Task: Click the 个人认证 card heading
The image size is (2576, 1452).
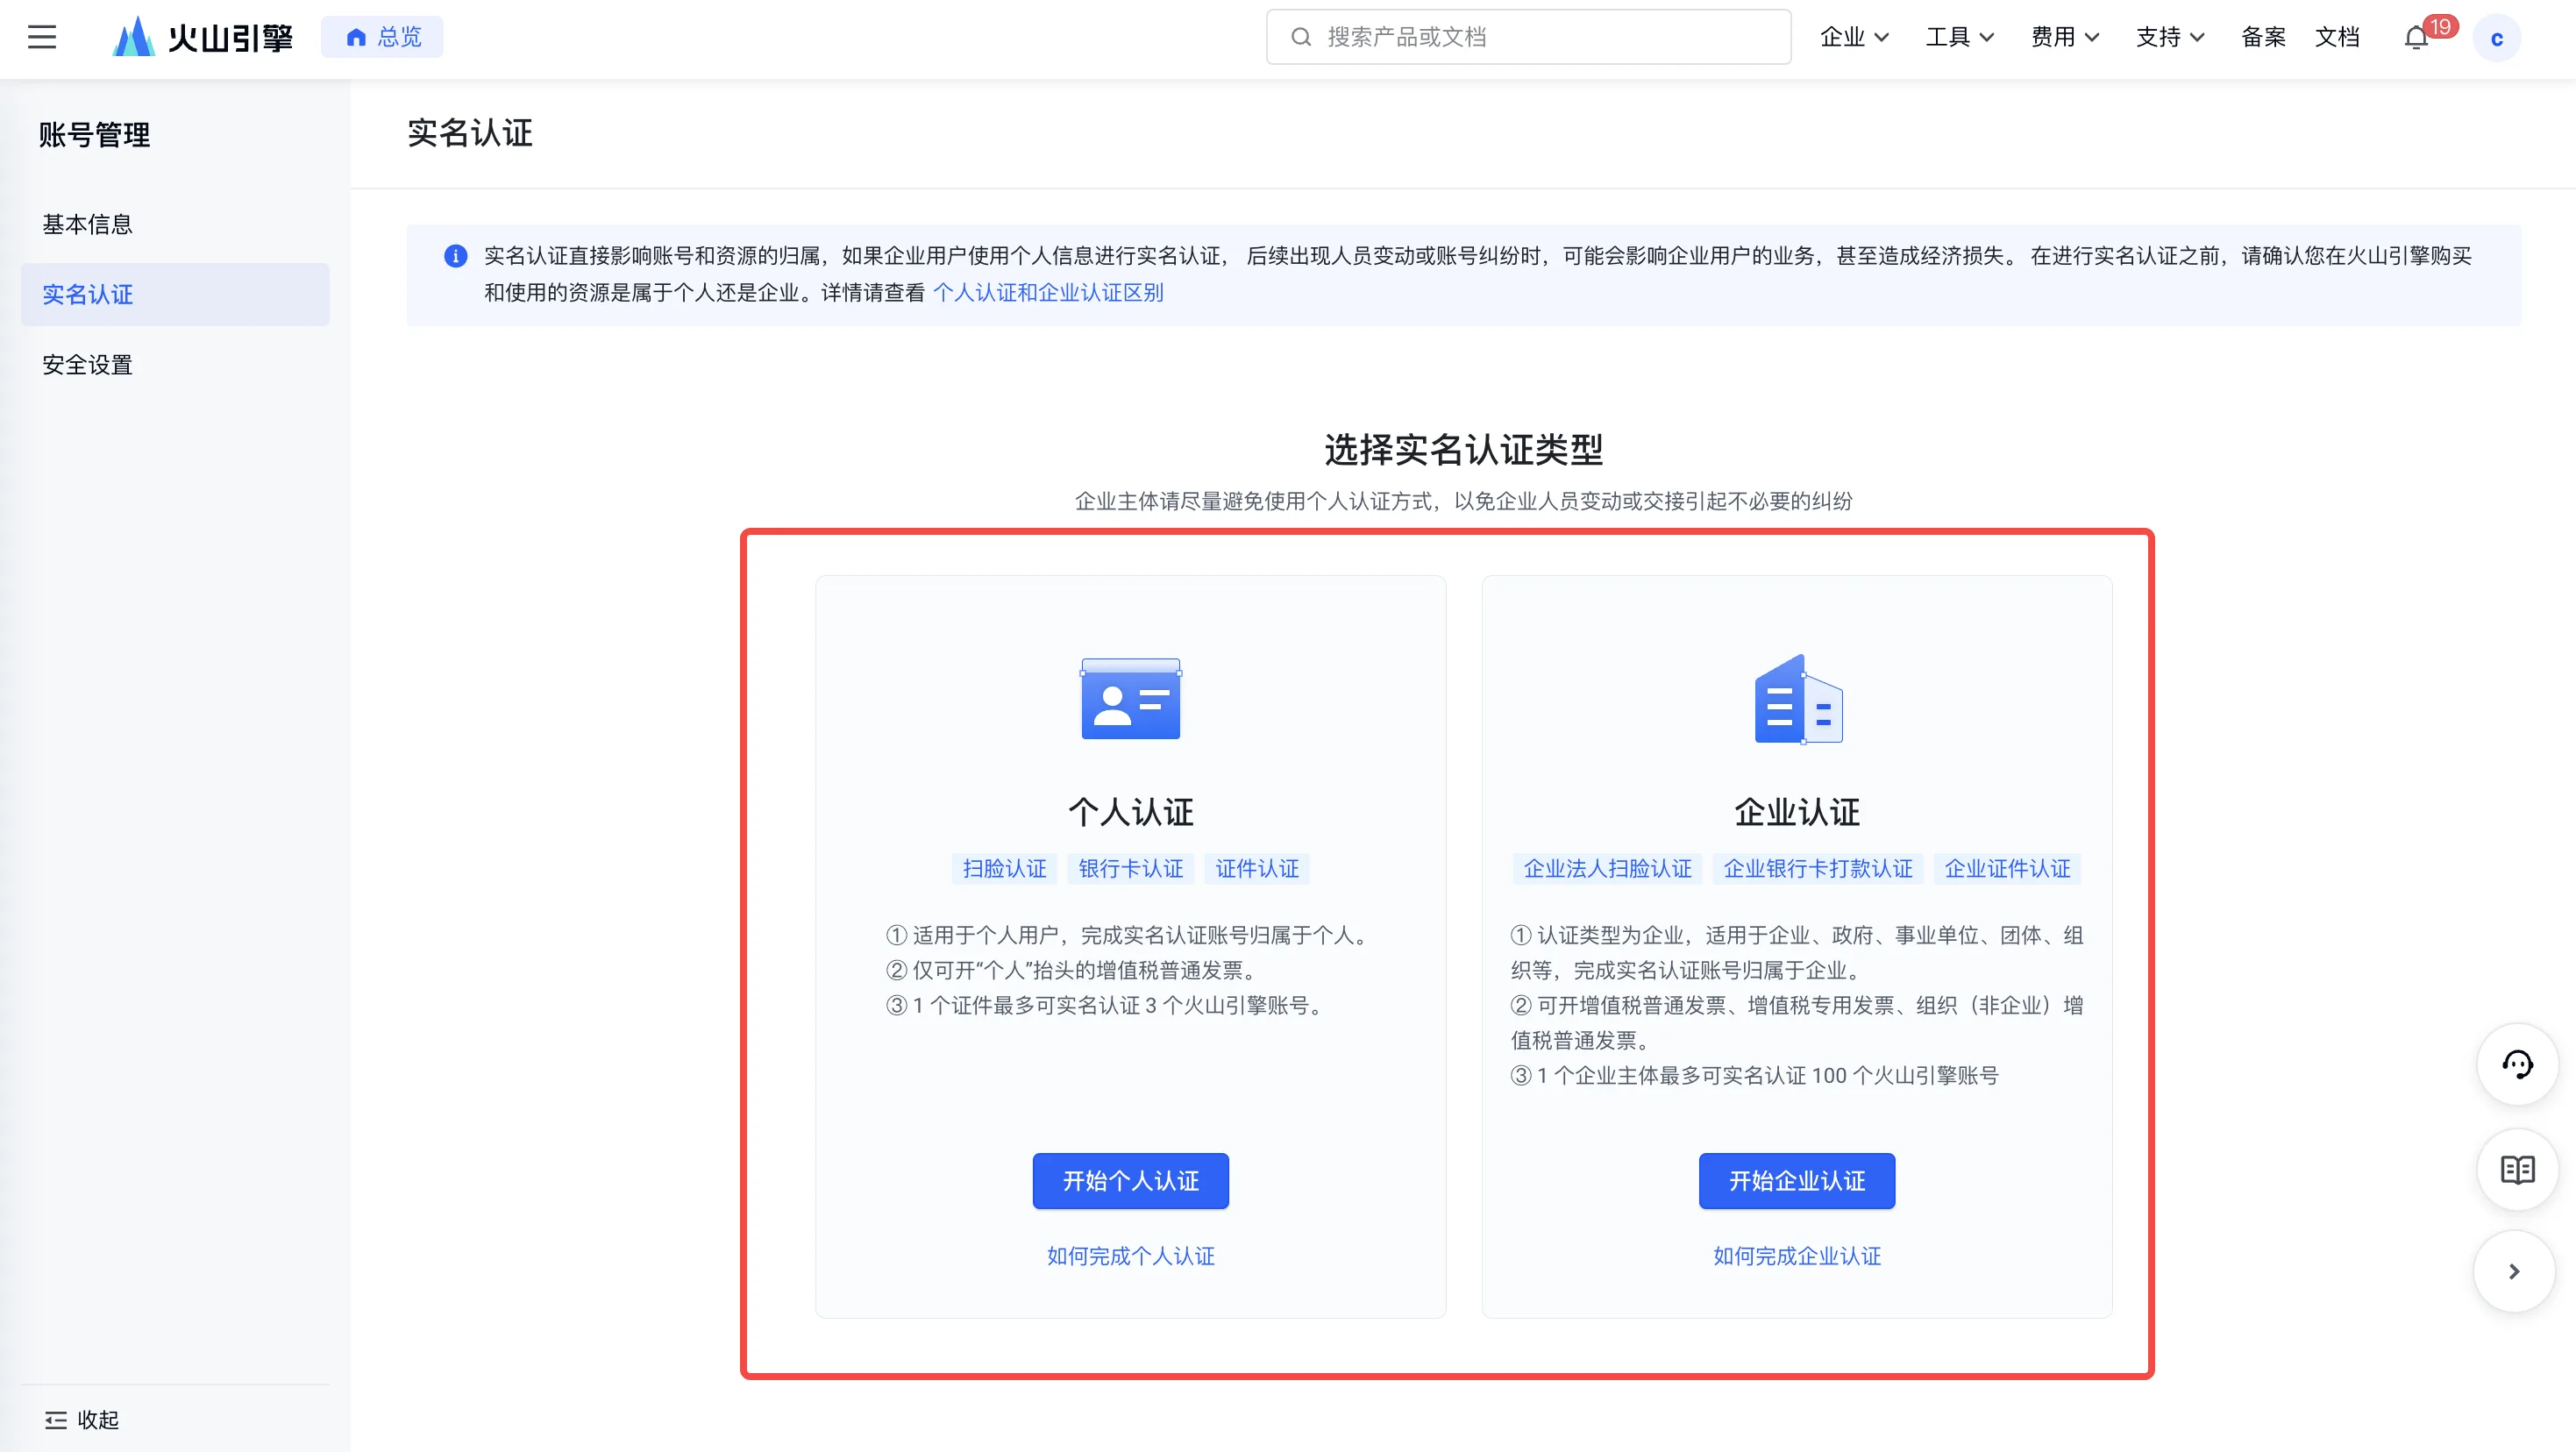Action: (x=1131, y=811)
